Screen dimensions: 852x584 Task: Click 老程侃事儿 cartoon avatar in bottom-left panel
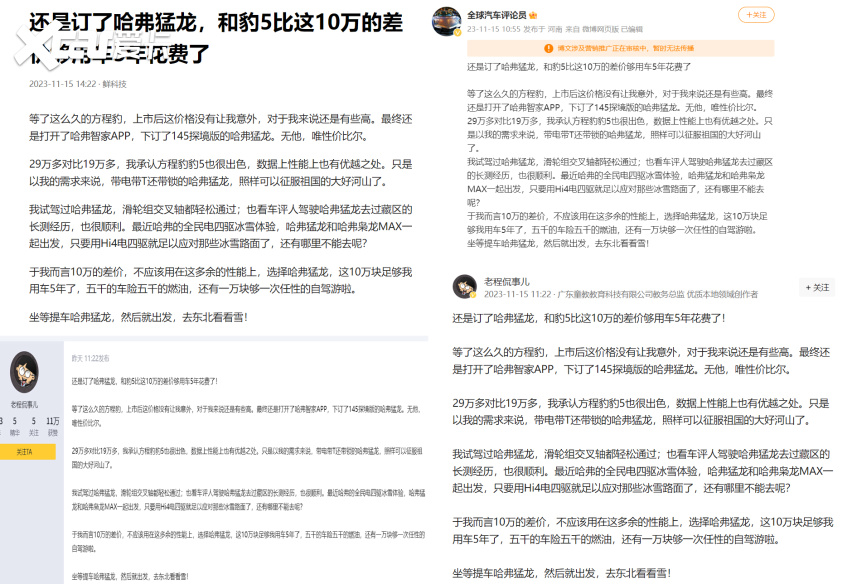pos(24,374)
